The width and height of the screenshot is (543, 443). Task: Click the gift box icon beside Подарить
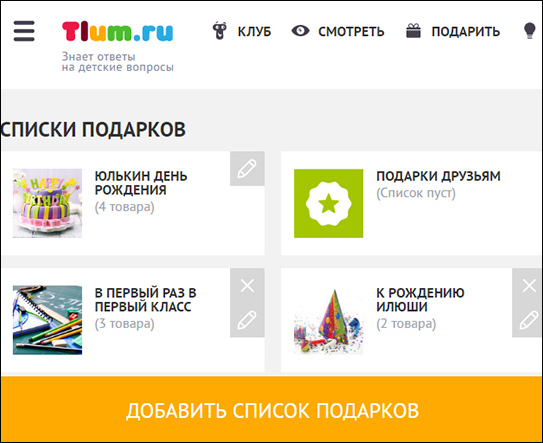tap(413, 30)
